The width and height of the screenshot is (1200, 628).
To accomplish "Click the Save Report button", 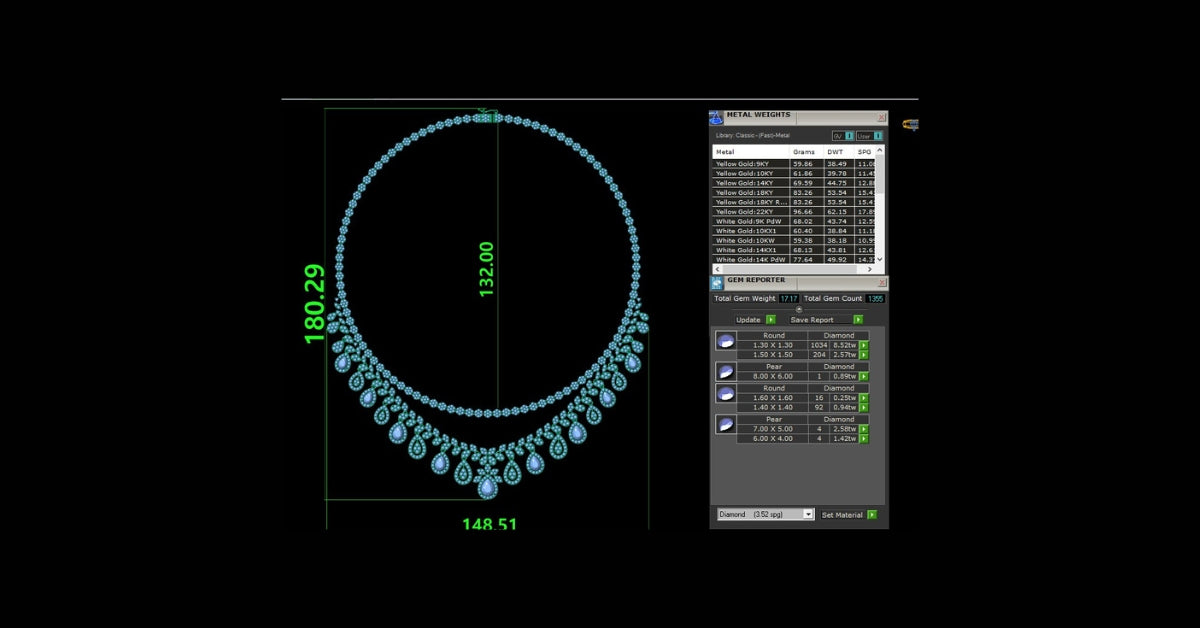I will pos(858,320).
